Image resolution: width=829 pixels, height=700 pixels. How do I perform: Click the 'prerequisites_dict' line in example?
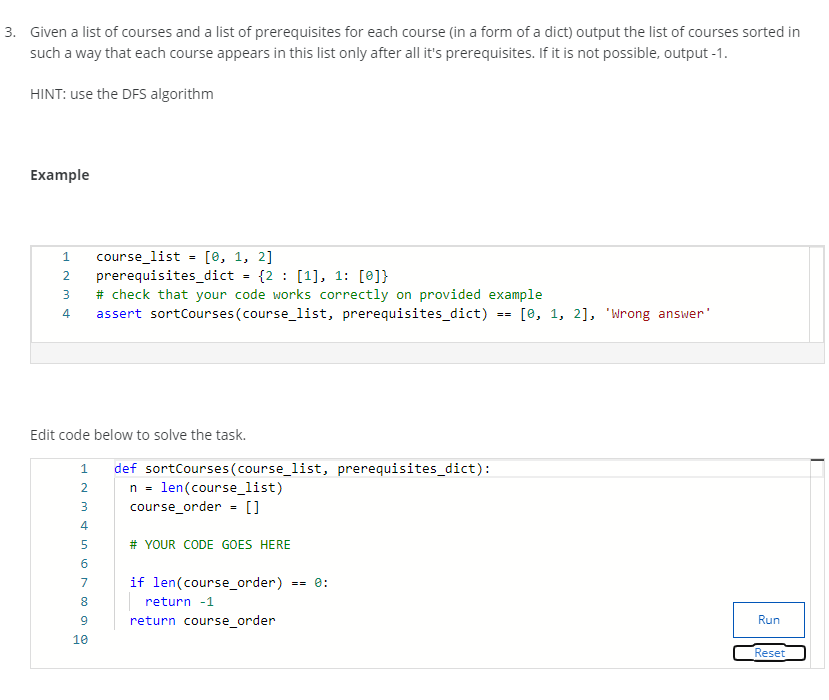[x=242, y=276]
